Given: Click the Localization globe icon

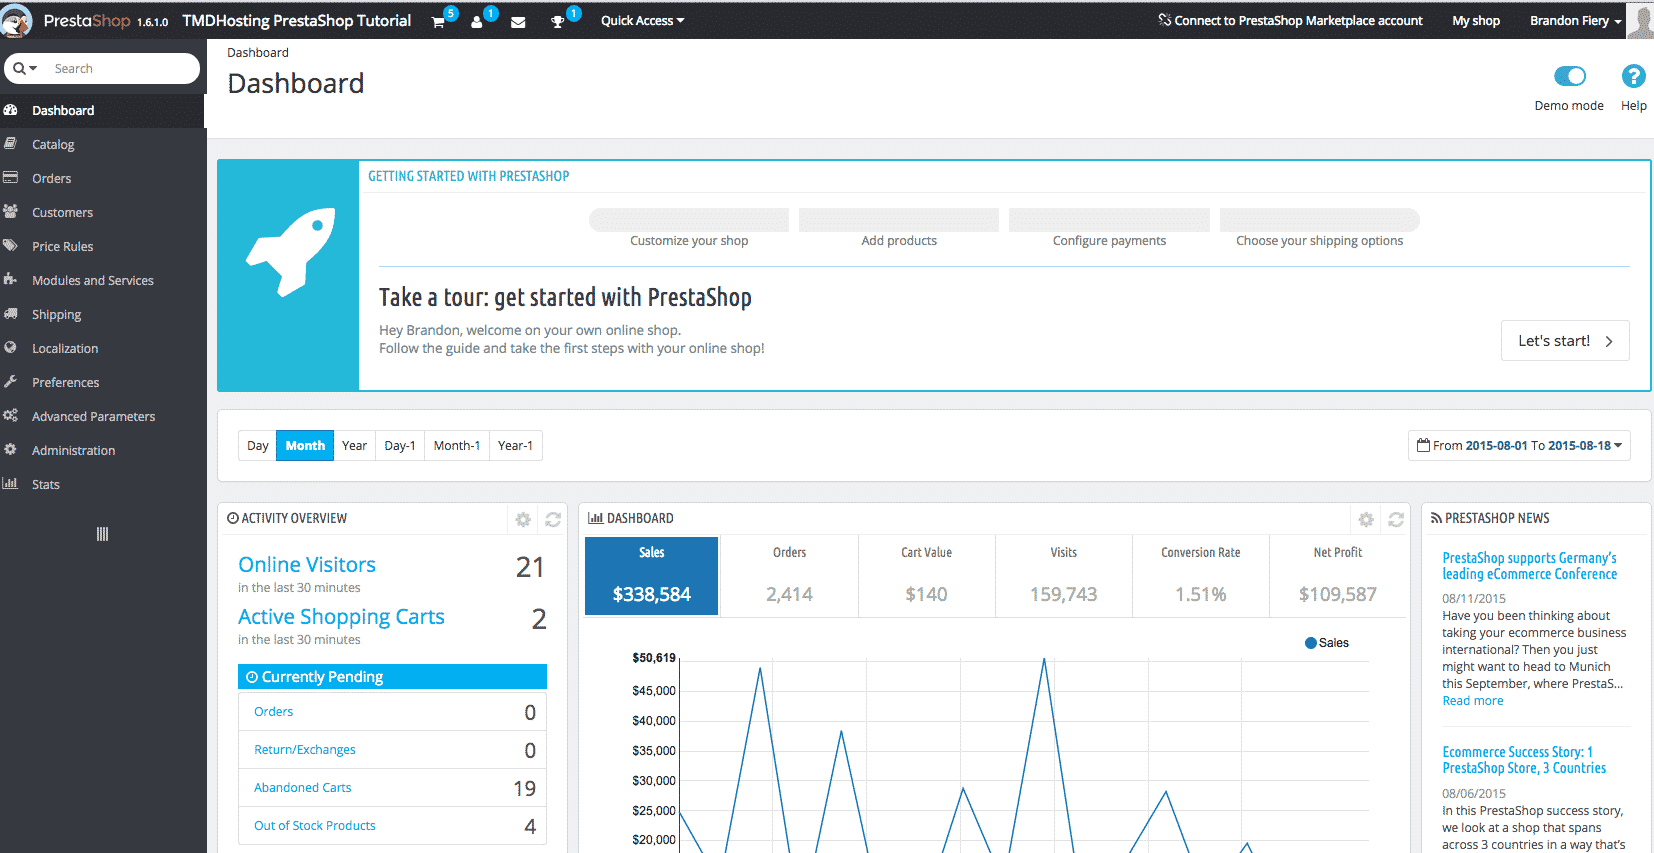Looking at the screenshot, I should (10, 348).
